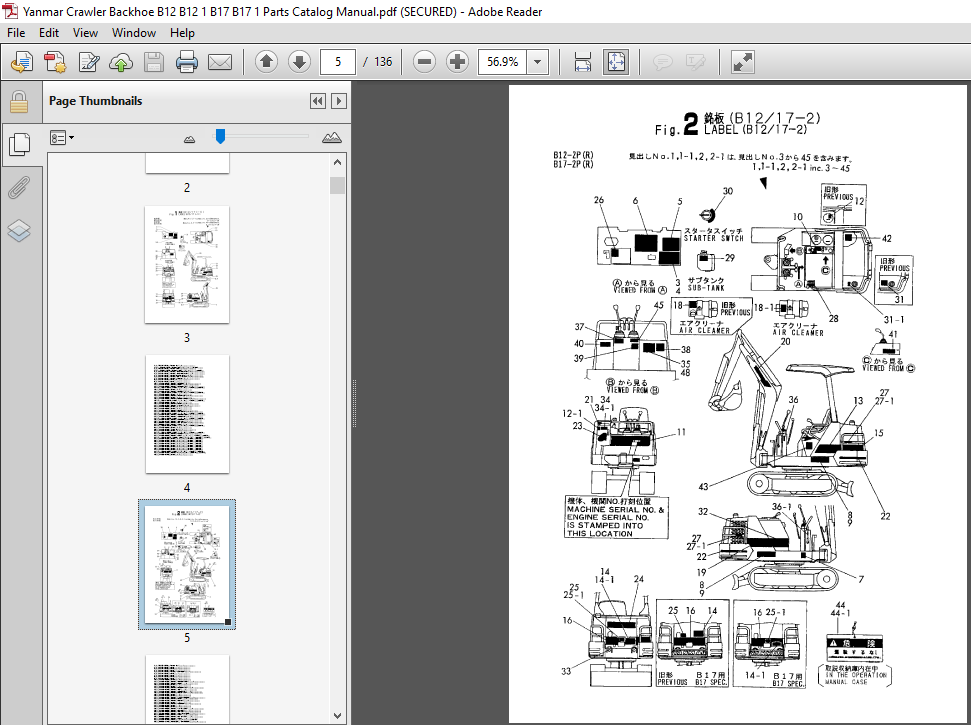Click the MACHINE SERIAL NO. note box
971x725 pixels.
coord(617,517)
